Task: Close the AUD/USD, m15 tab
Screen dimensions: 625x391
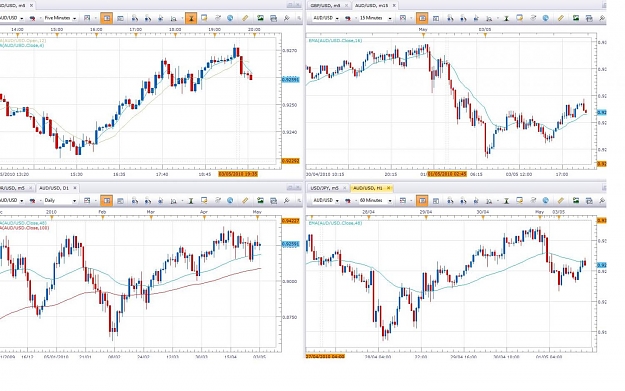Action: (394, 6)
